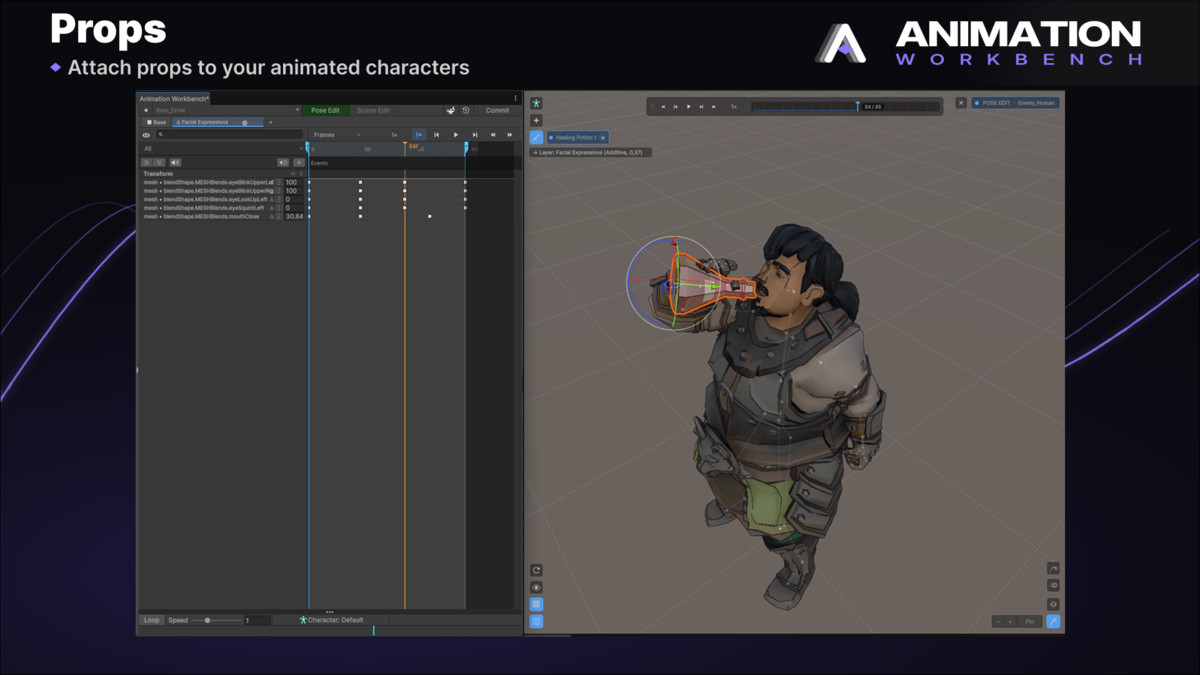Select the Facial Expressions layer tab
Viewport: 1200px width, 675px height.
click(217, 122)
